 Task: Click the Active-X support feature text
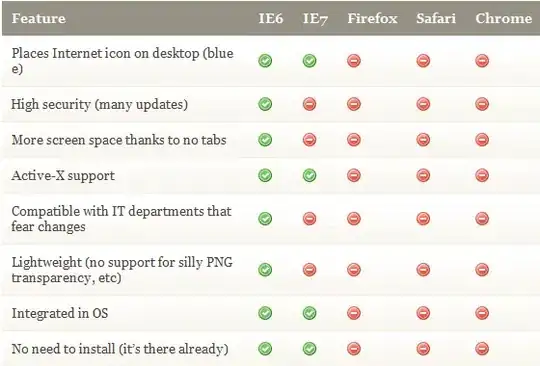coord(63,176)
